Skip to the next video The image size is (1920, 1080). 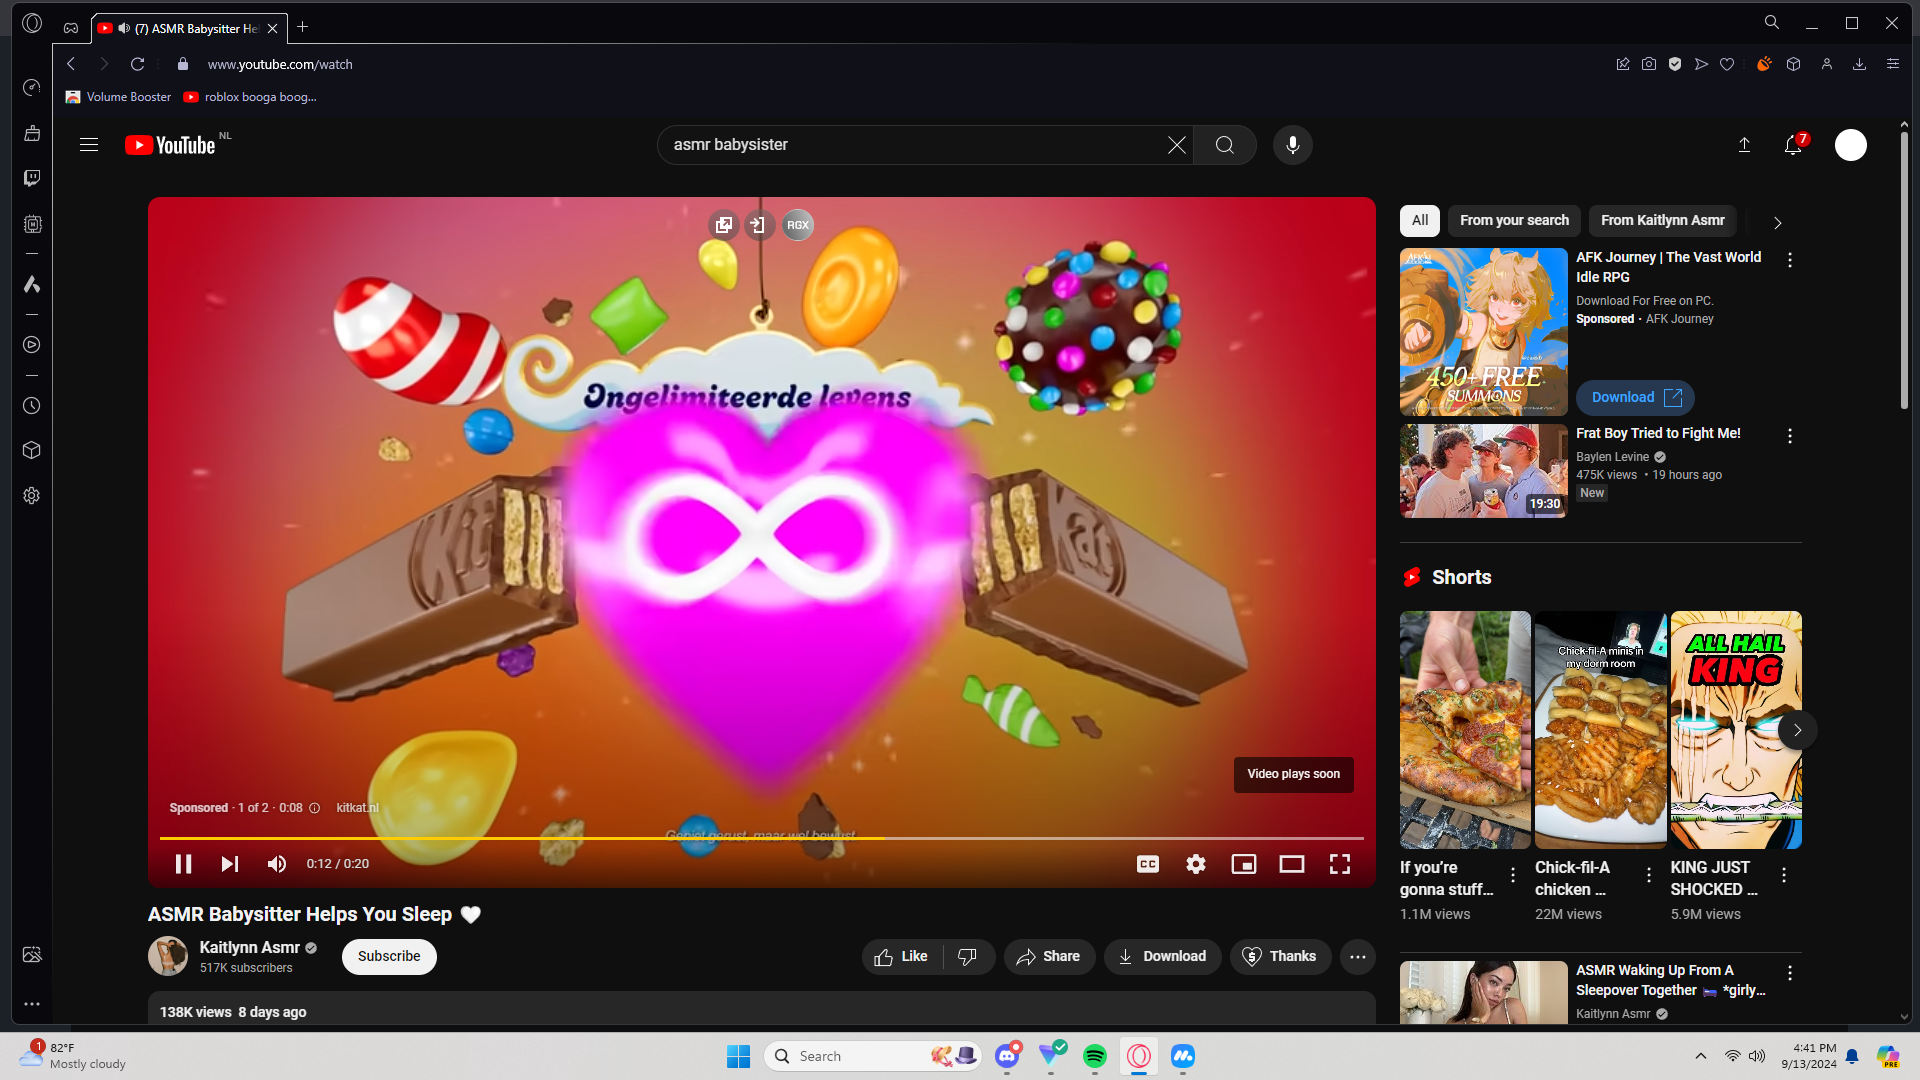tap(229, 864)
